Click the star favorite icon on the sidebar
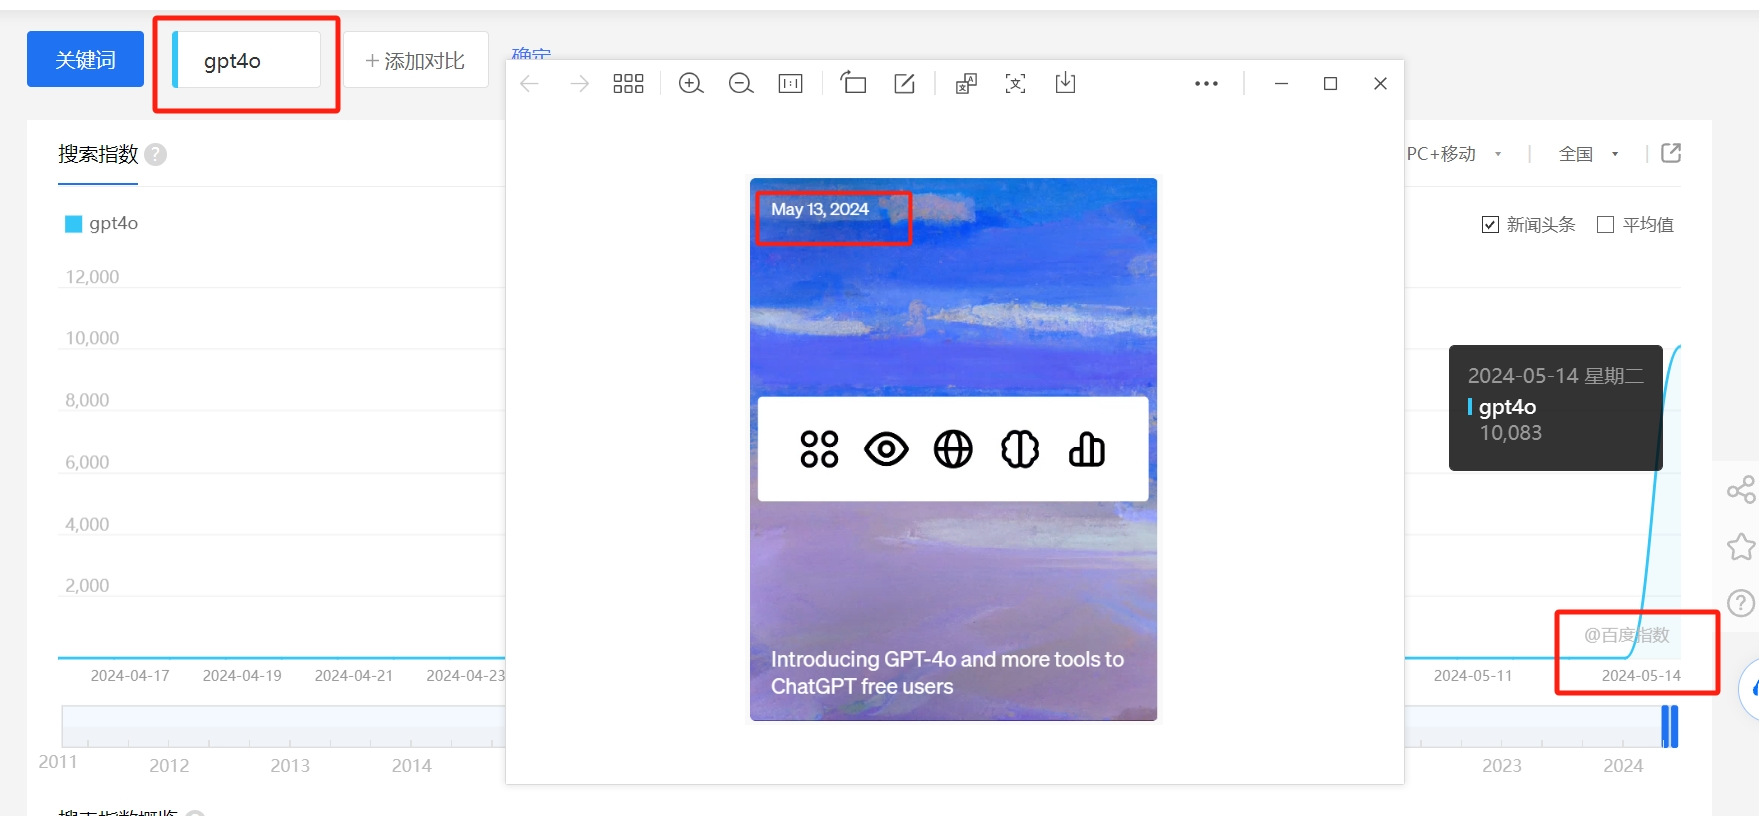Screen dimensions: 1759x816 coord(1741,546)
